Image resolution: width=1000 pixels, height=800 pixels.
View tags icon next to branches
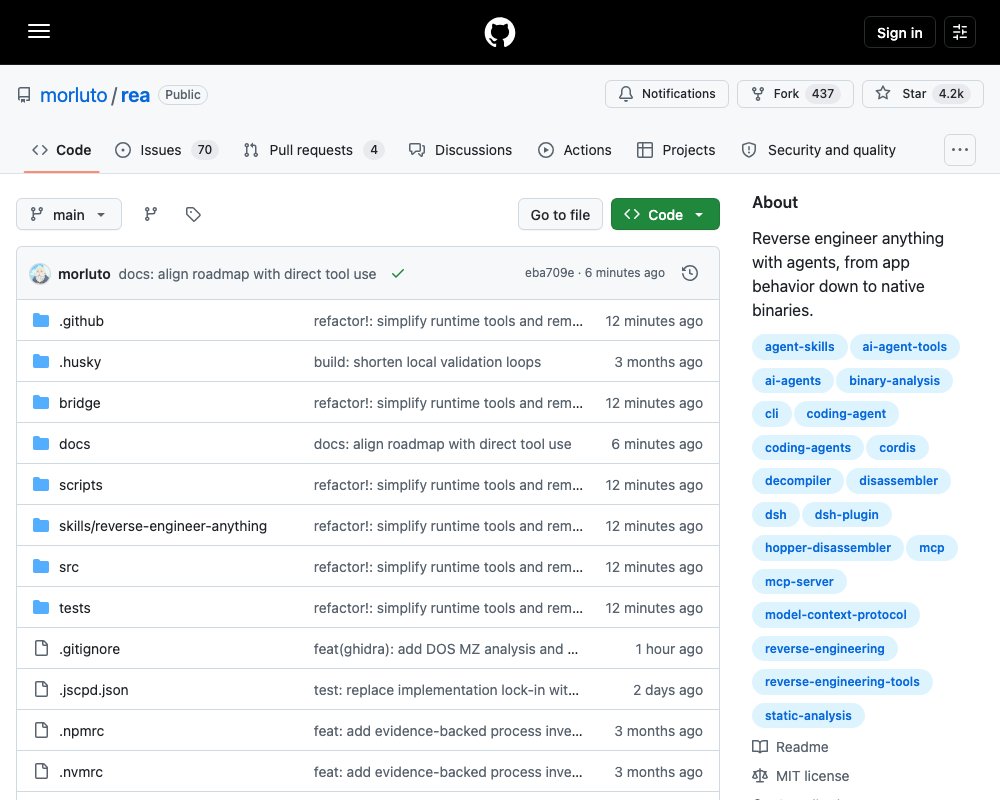[193, 214]
